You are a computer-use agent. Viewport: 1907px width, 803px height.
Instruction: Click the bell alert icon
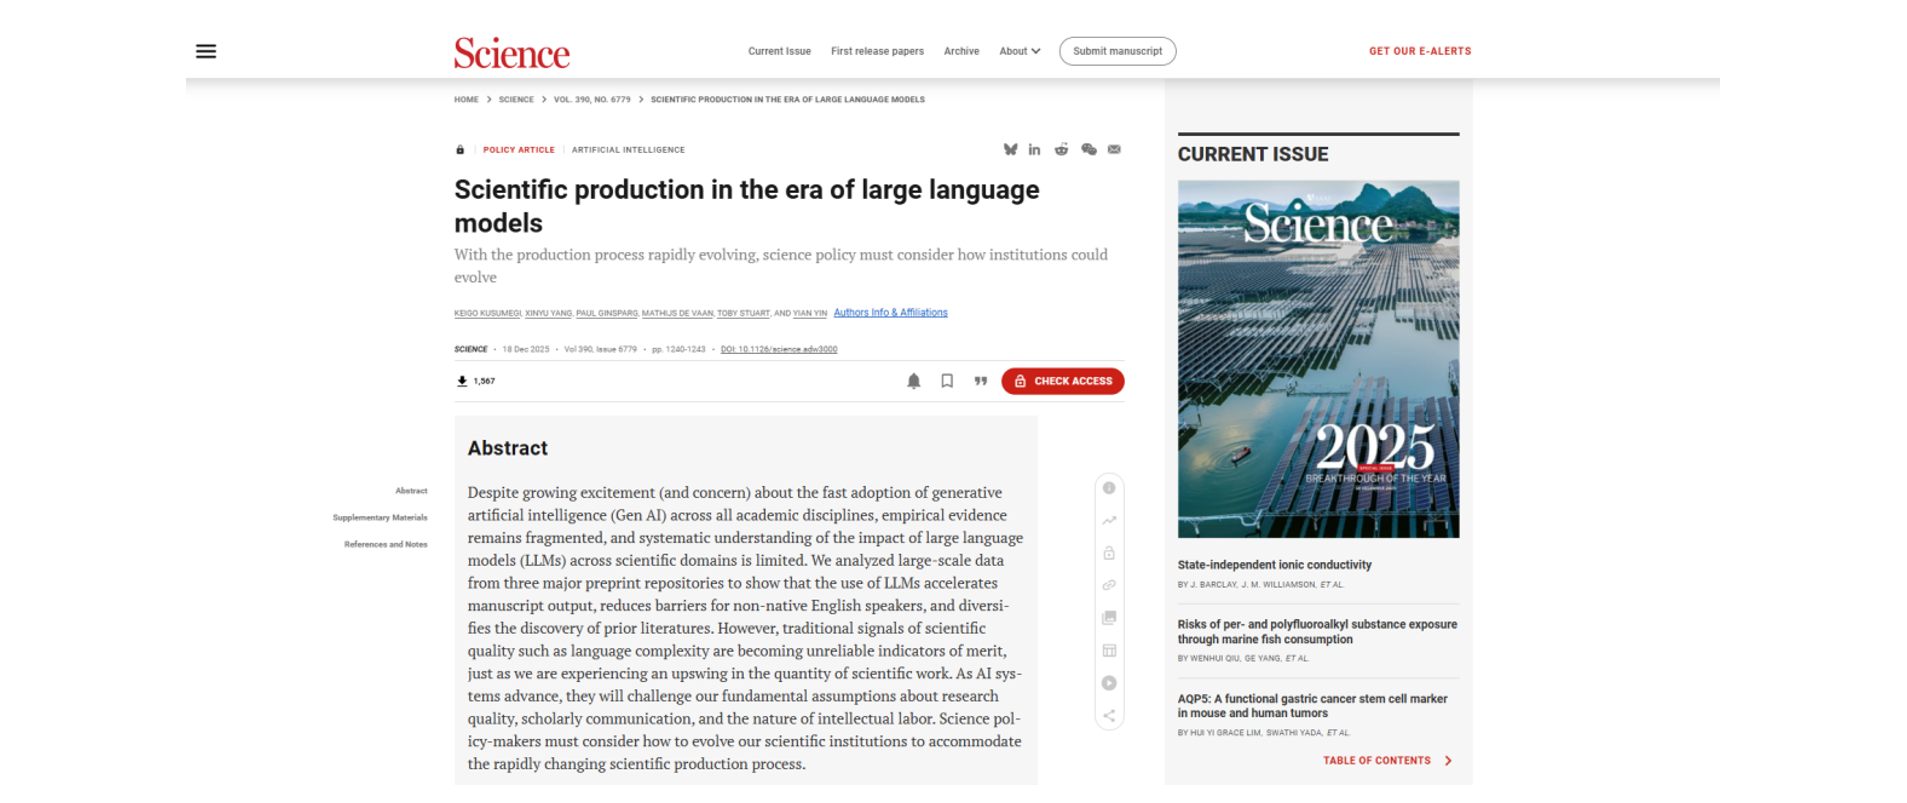[x=913, y=381]
